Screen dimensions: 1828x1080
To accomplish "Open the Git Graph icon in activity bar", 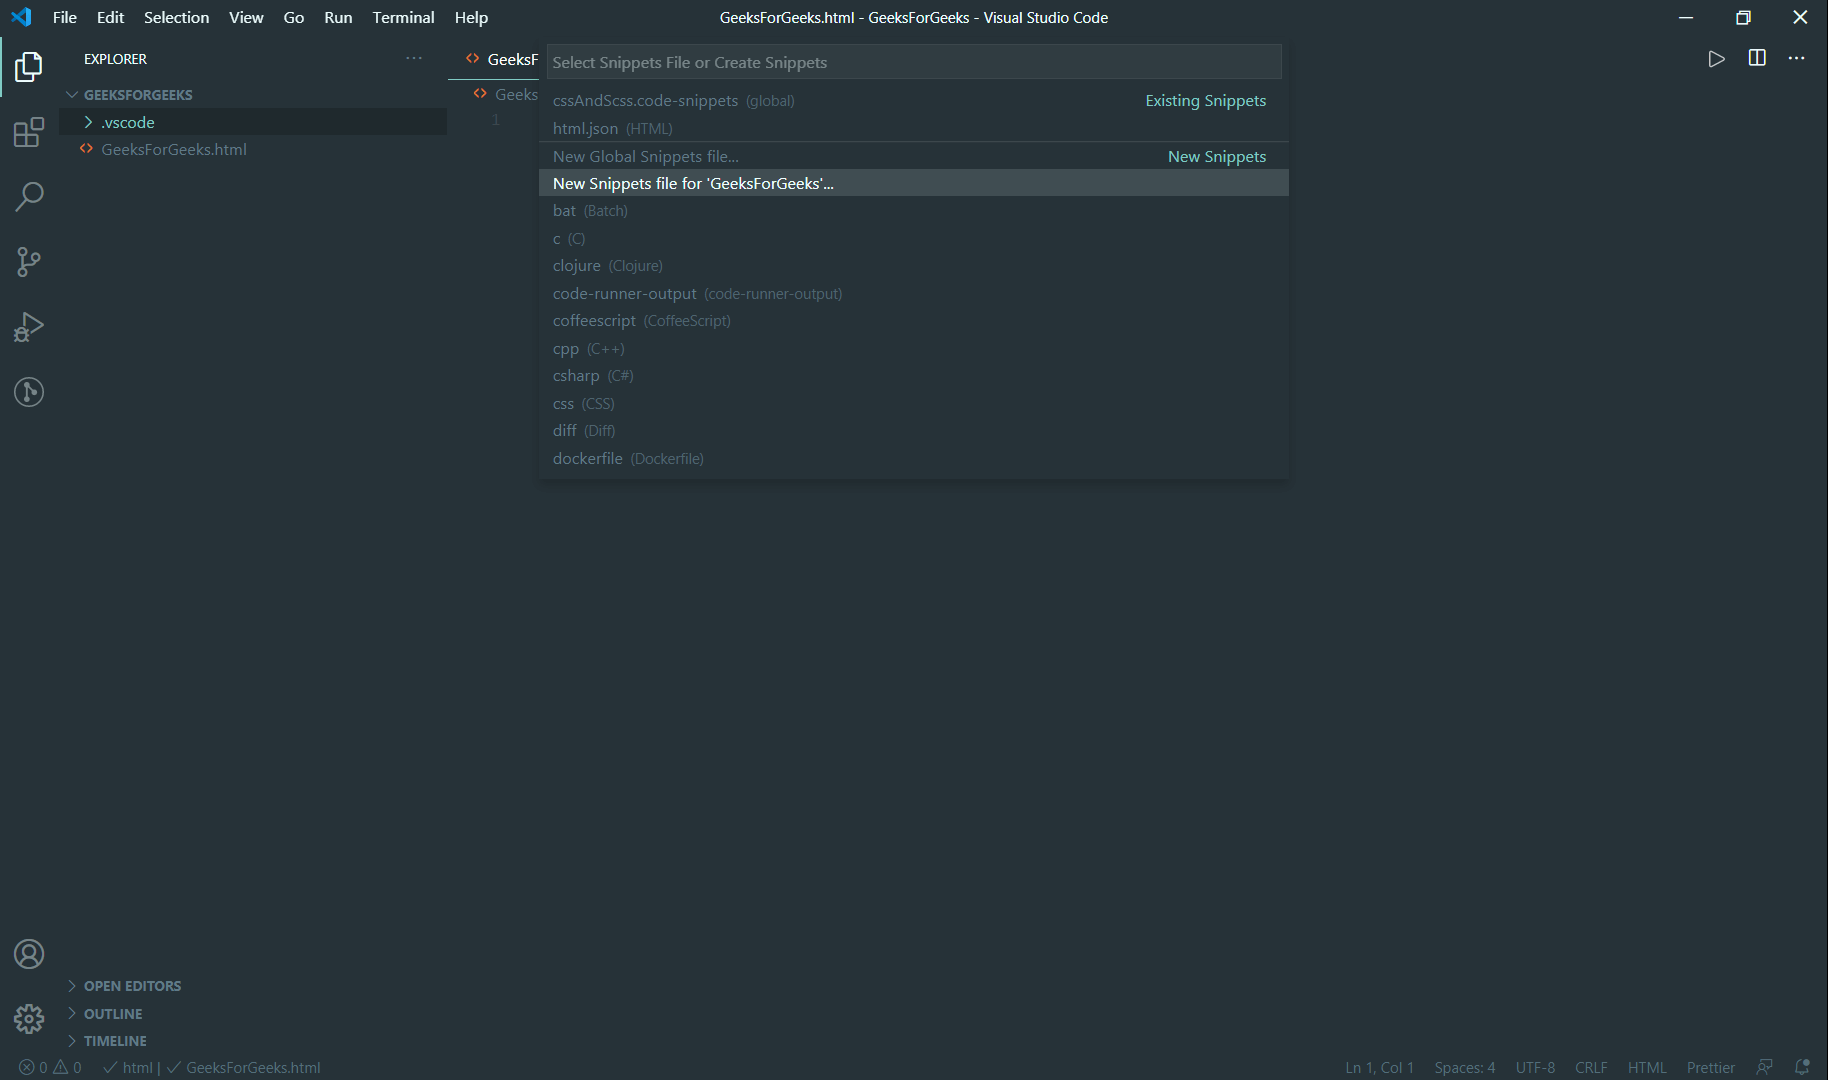I will pyautogui.click(x=29, y=392).
